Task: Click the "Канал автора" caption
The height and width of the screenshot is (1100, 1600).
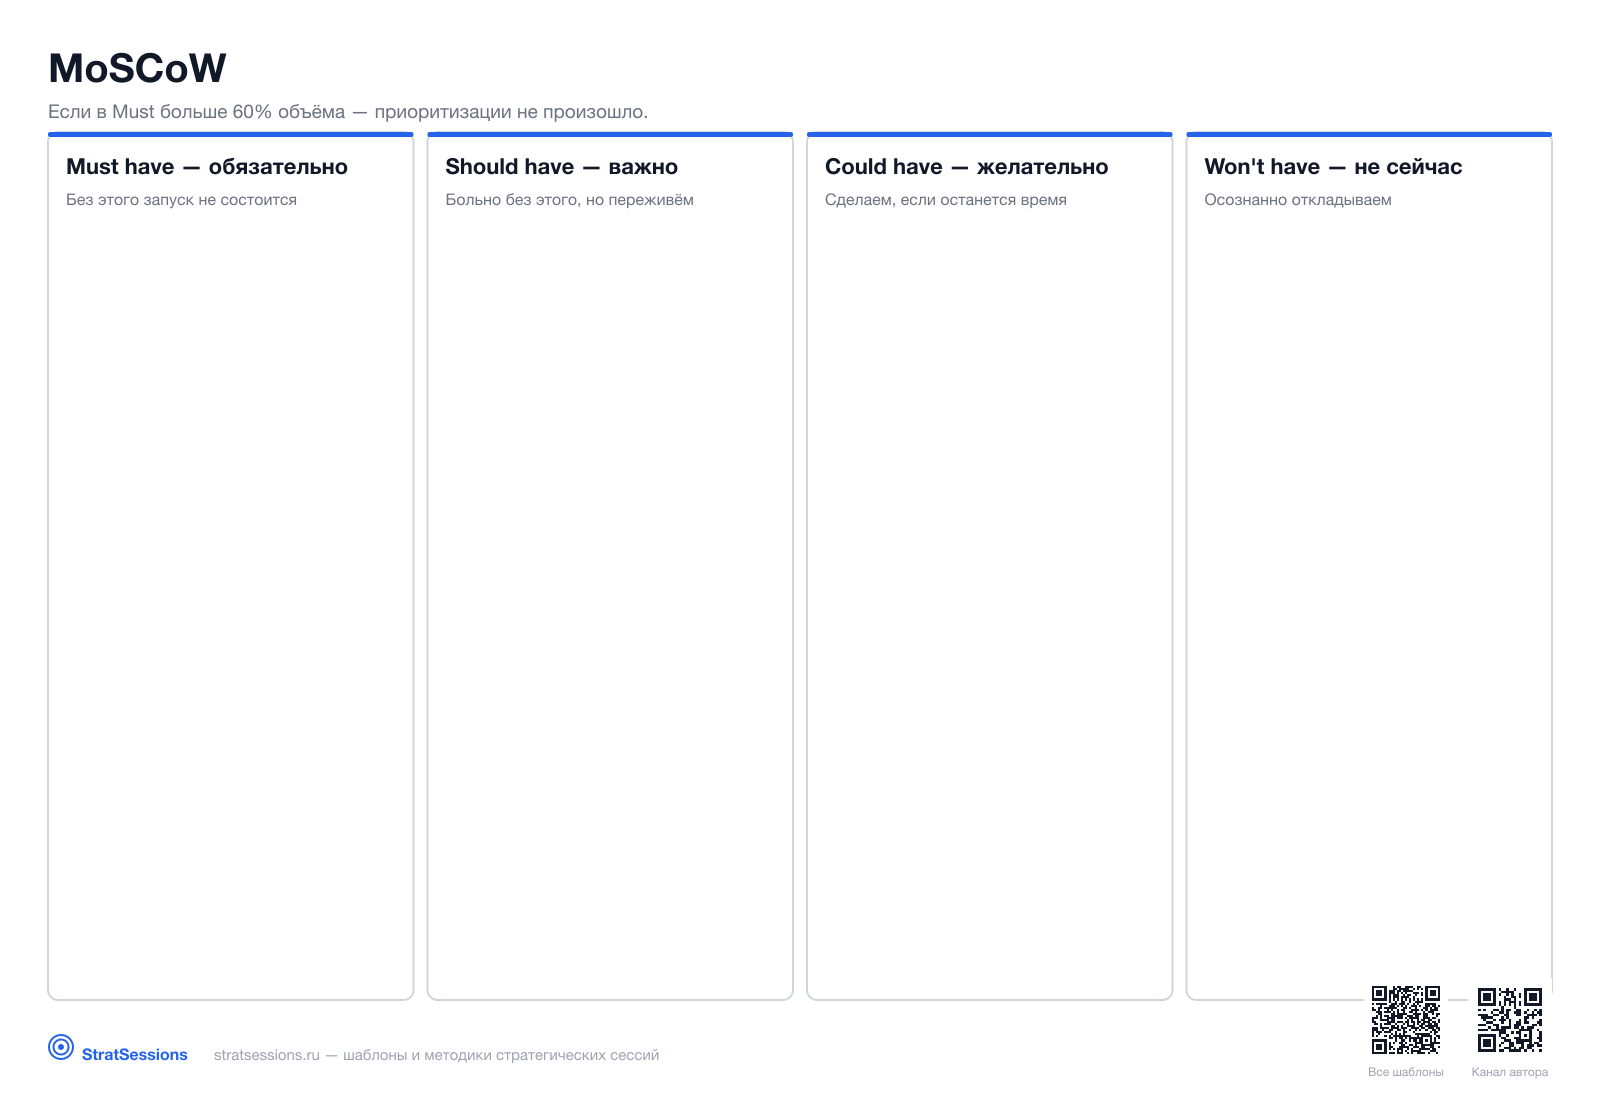Action: tap(1510, 1072)
